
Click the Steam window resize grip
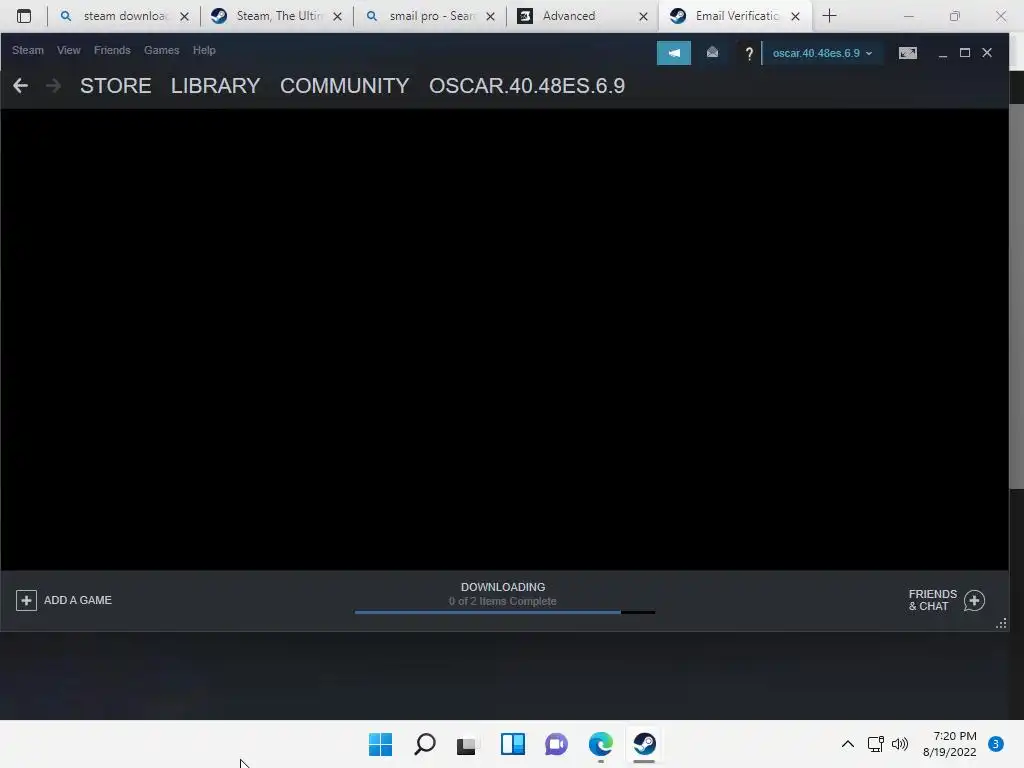1001,624
